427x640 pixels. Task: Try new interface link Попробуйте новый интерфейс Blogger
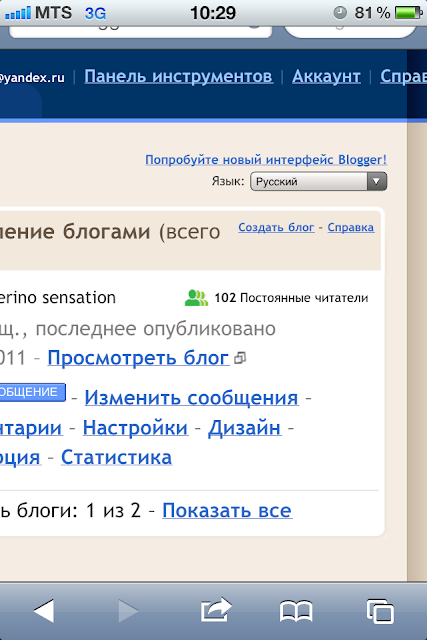pyautogui.click(x=266, y=160)
